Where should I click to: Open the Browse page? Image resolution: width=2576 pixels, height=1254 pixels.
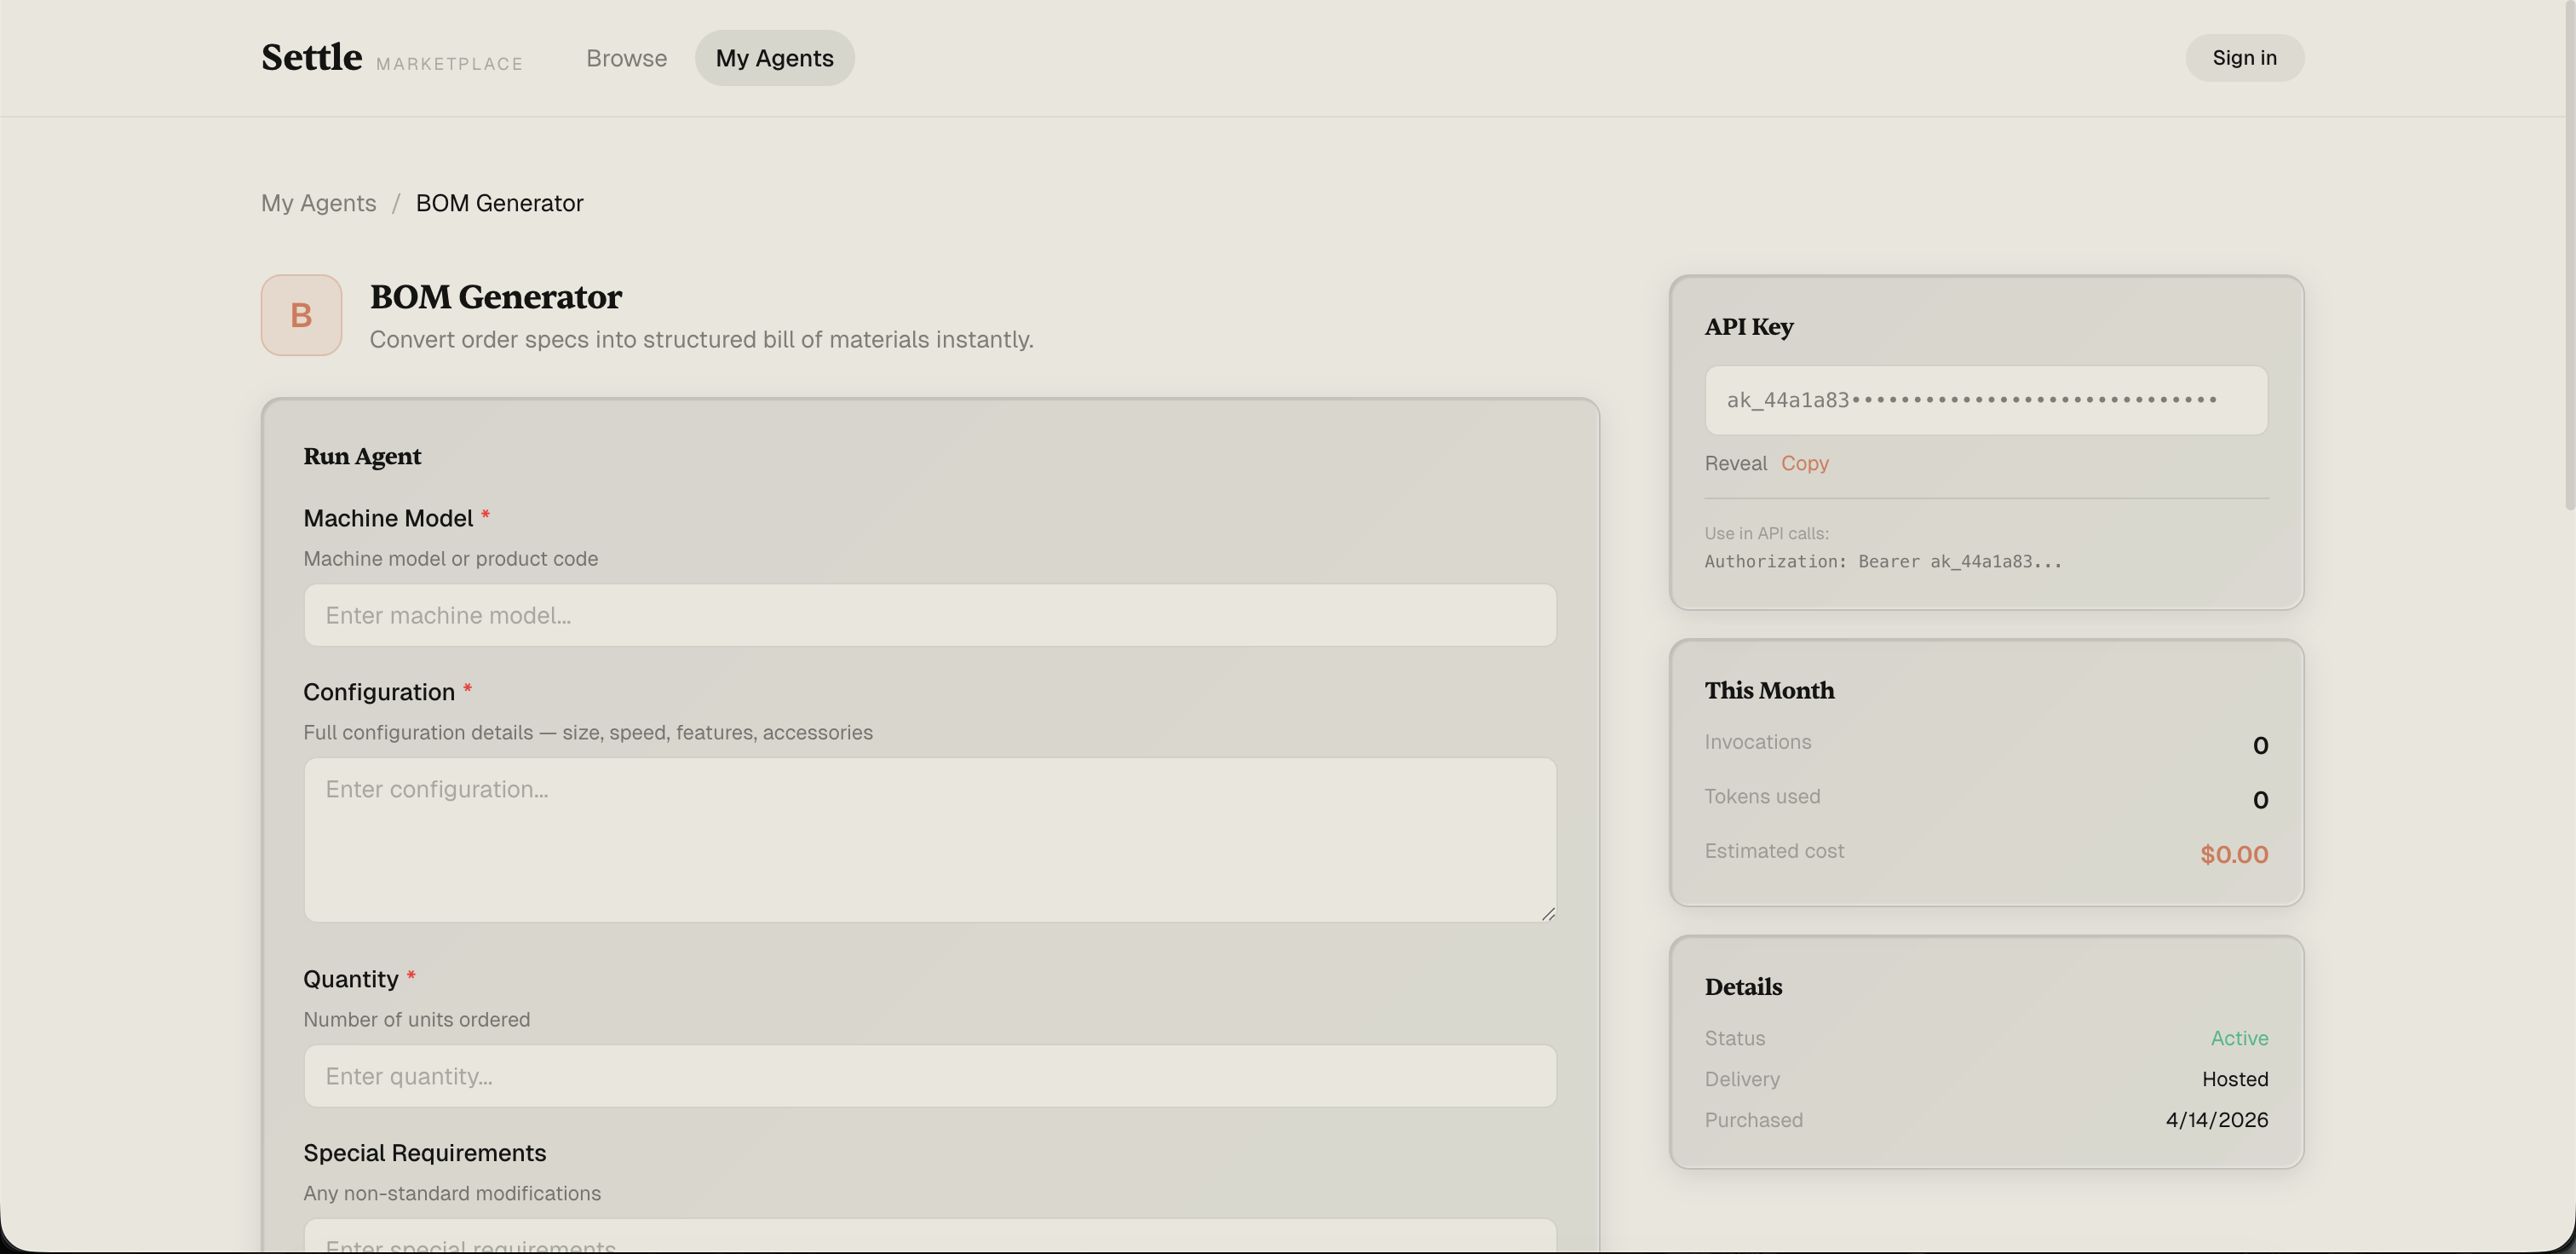pyautogui.click(x=626, y=57)
